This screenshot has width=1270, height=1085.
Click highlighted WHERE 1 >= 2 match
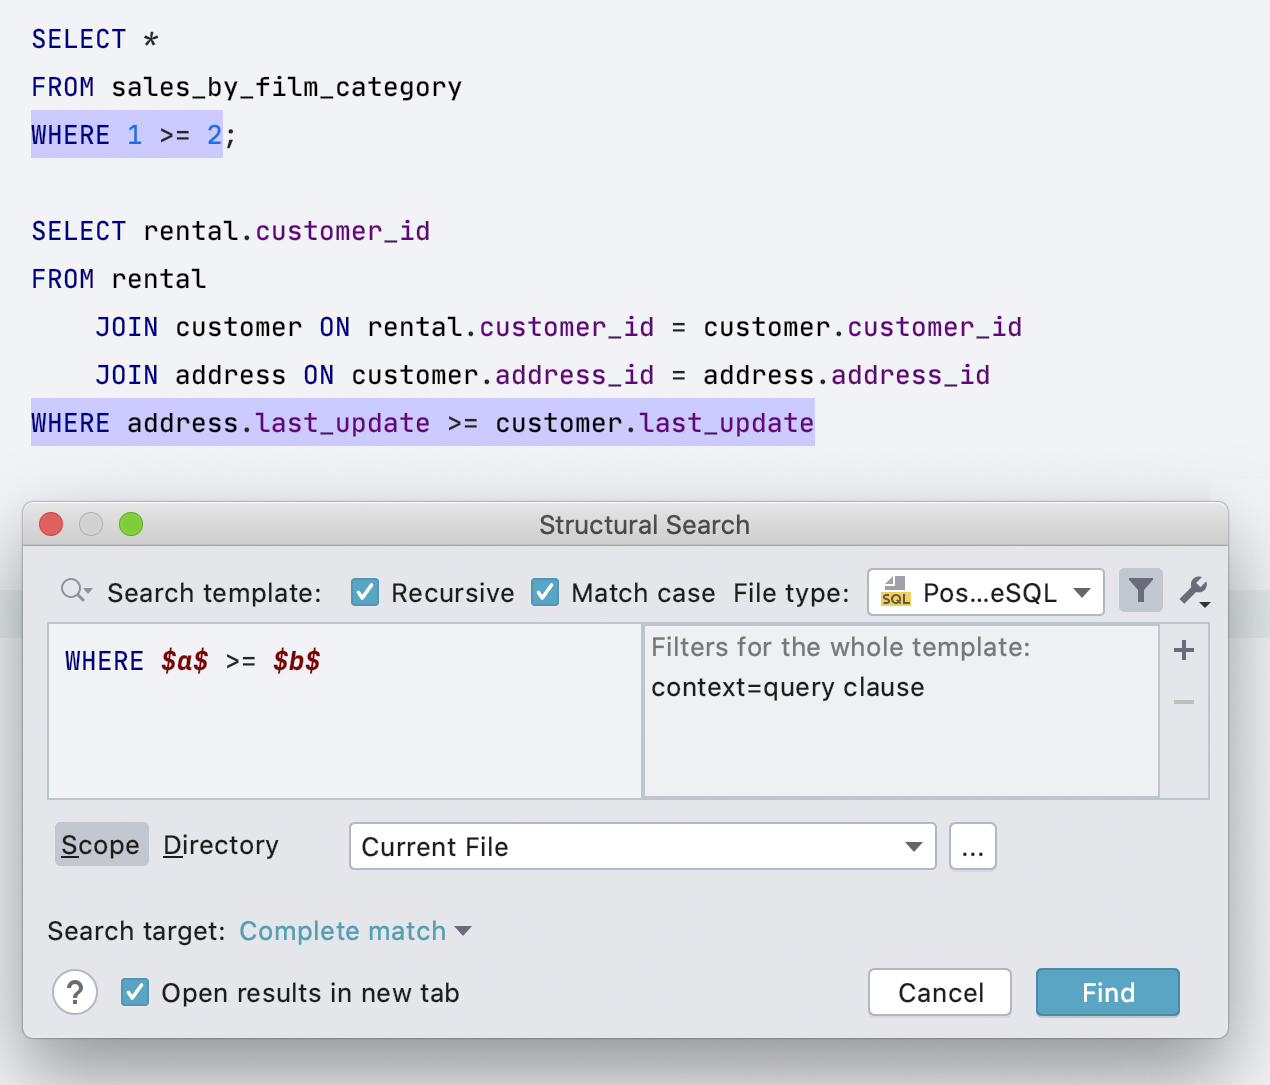pyautogui.click(x=127, y=135)
